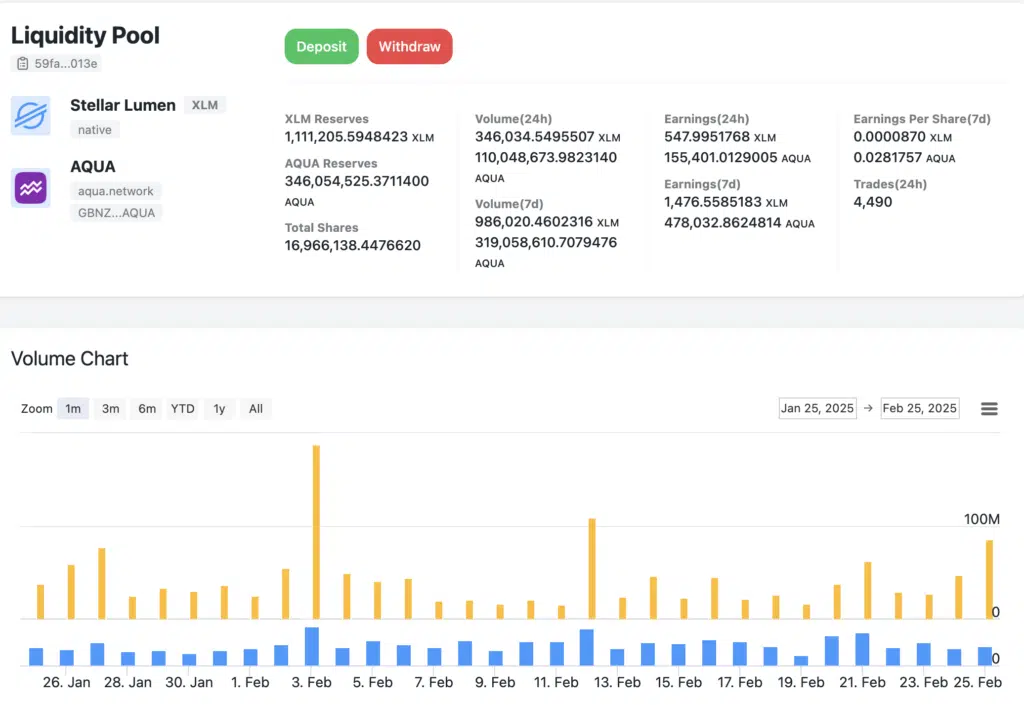Click the Liquidity Pool title
Screen dimensions: 1024x705
[86, 35]
